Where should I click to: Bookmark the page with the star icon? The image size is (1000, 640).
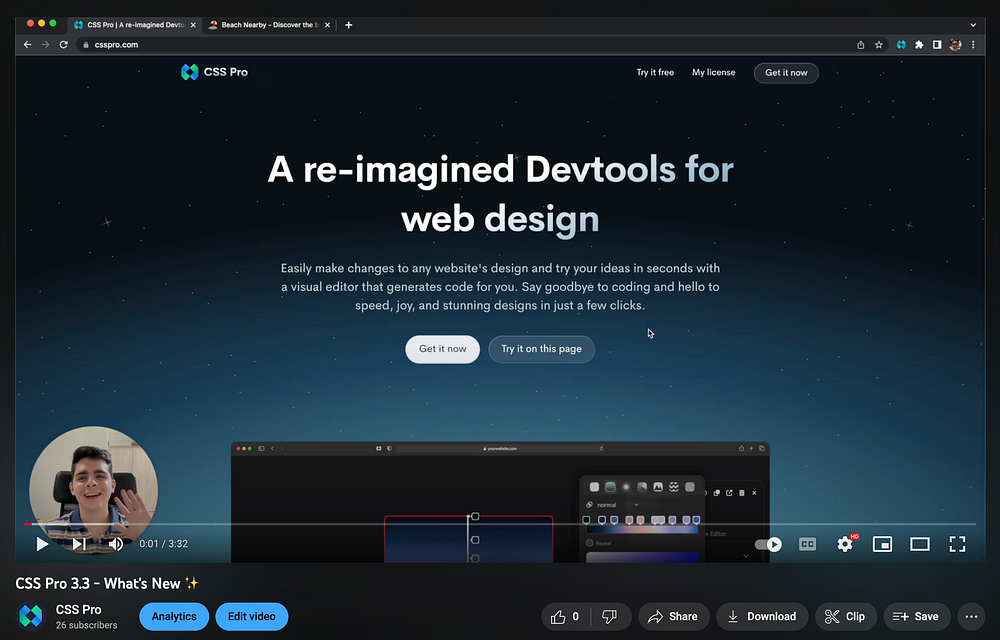[x=879, y=45]
